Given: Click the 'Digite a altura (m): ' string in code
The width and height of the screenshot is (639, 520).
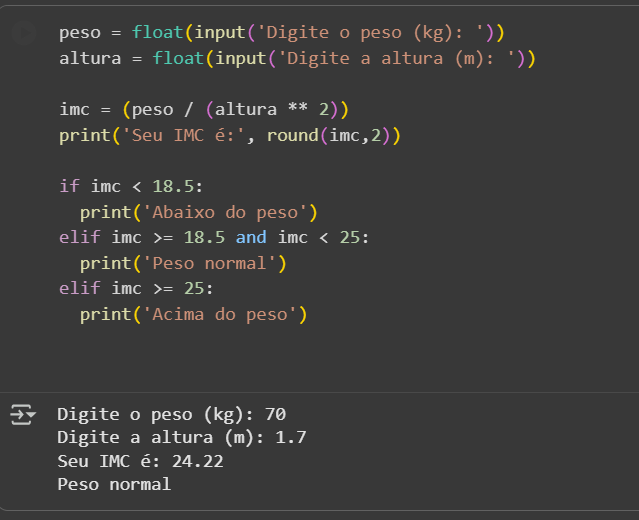Looking at the screenshot, I should pos(395,59).
